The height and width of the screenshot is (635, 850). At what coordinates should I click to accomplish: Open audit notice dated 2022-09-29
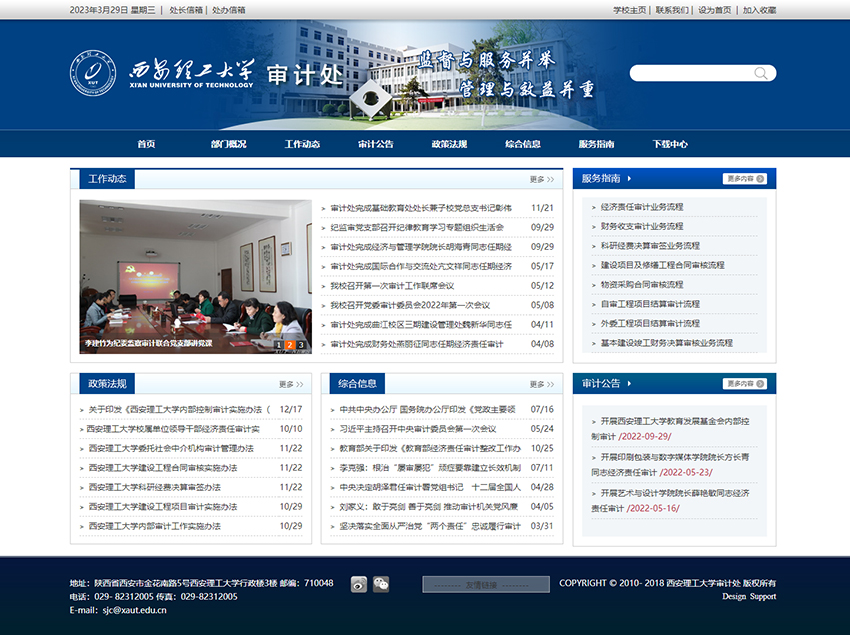point(671,429)
